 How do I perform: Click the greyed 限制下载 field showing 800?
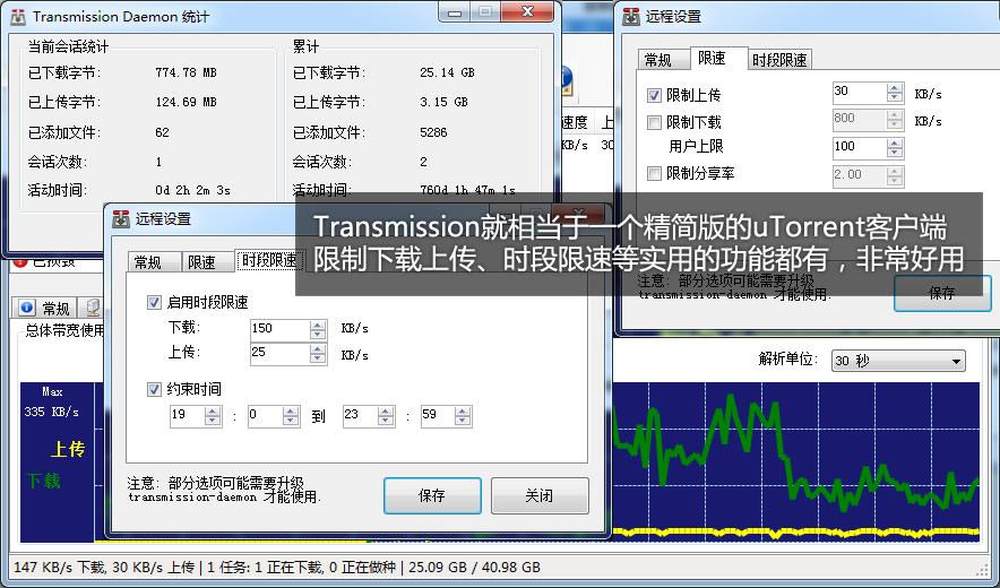tap(860, 120)
